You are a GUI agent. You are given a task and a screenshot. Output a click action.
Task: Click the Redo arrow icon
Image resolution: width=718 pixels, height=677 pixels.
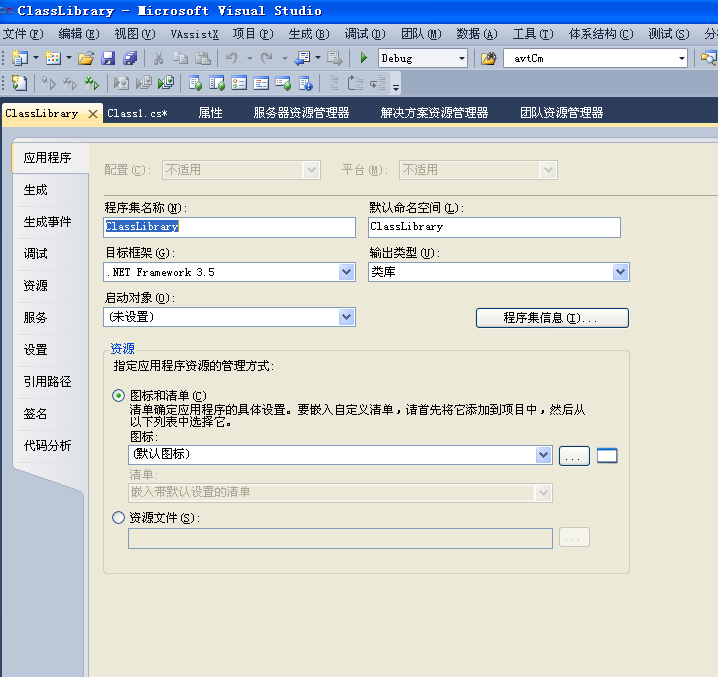tap(267, 58)
